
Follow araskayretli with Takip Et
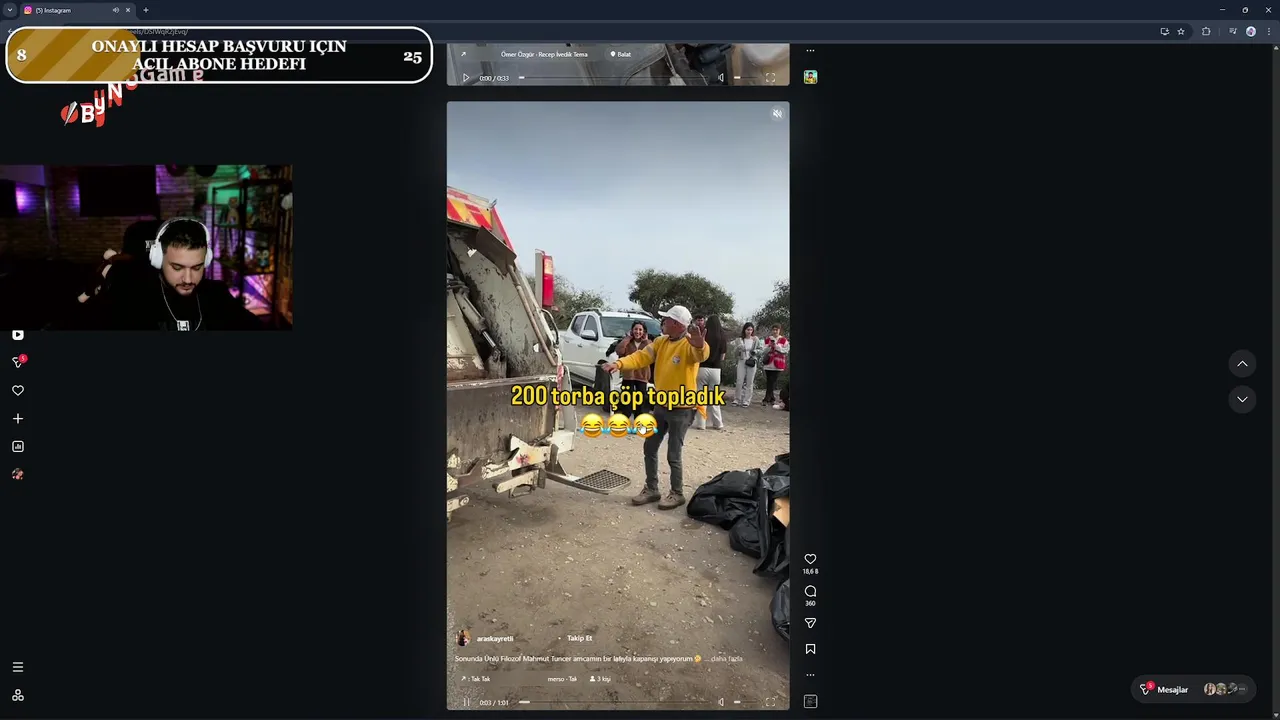(580, 638)
